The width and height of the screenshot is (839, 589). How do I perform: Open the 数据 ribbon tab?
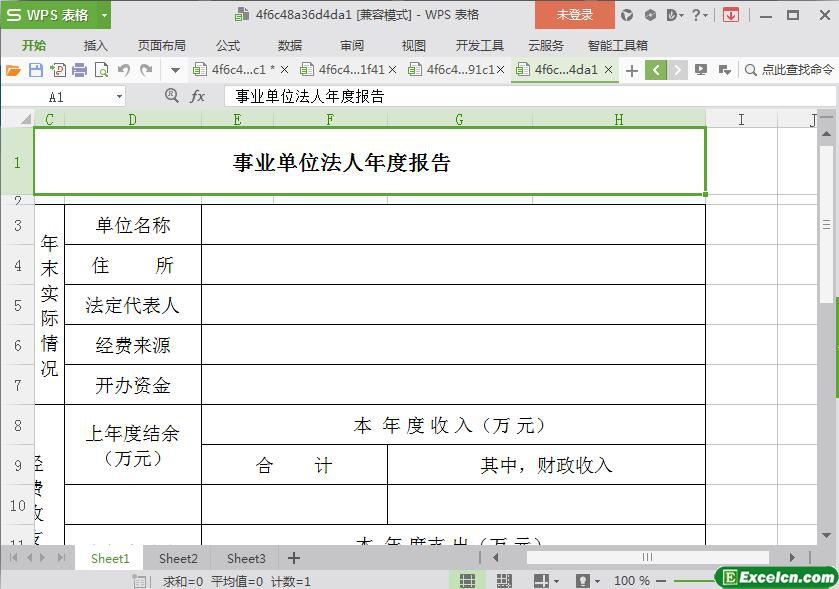(290, 45)
